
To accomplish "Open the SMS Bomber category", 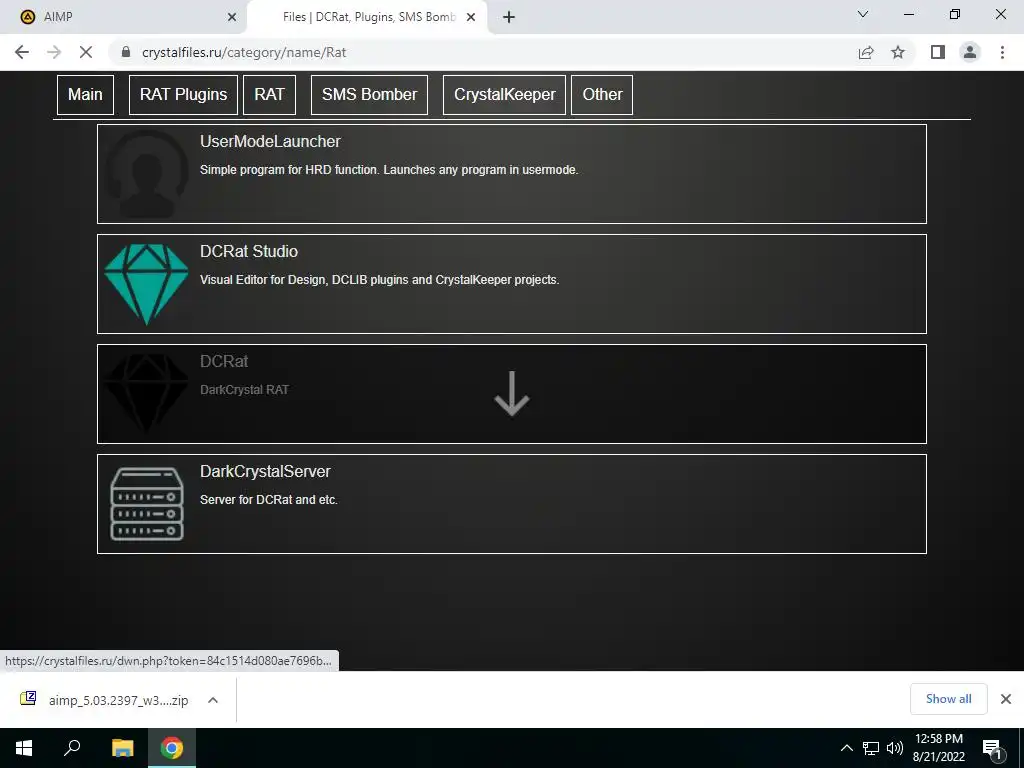I will point(370,95).
